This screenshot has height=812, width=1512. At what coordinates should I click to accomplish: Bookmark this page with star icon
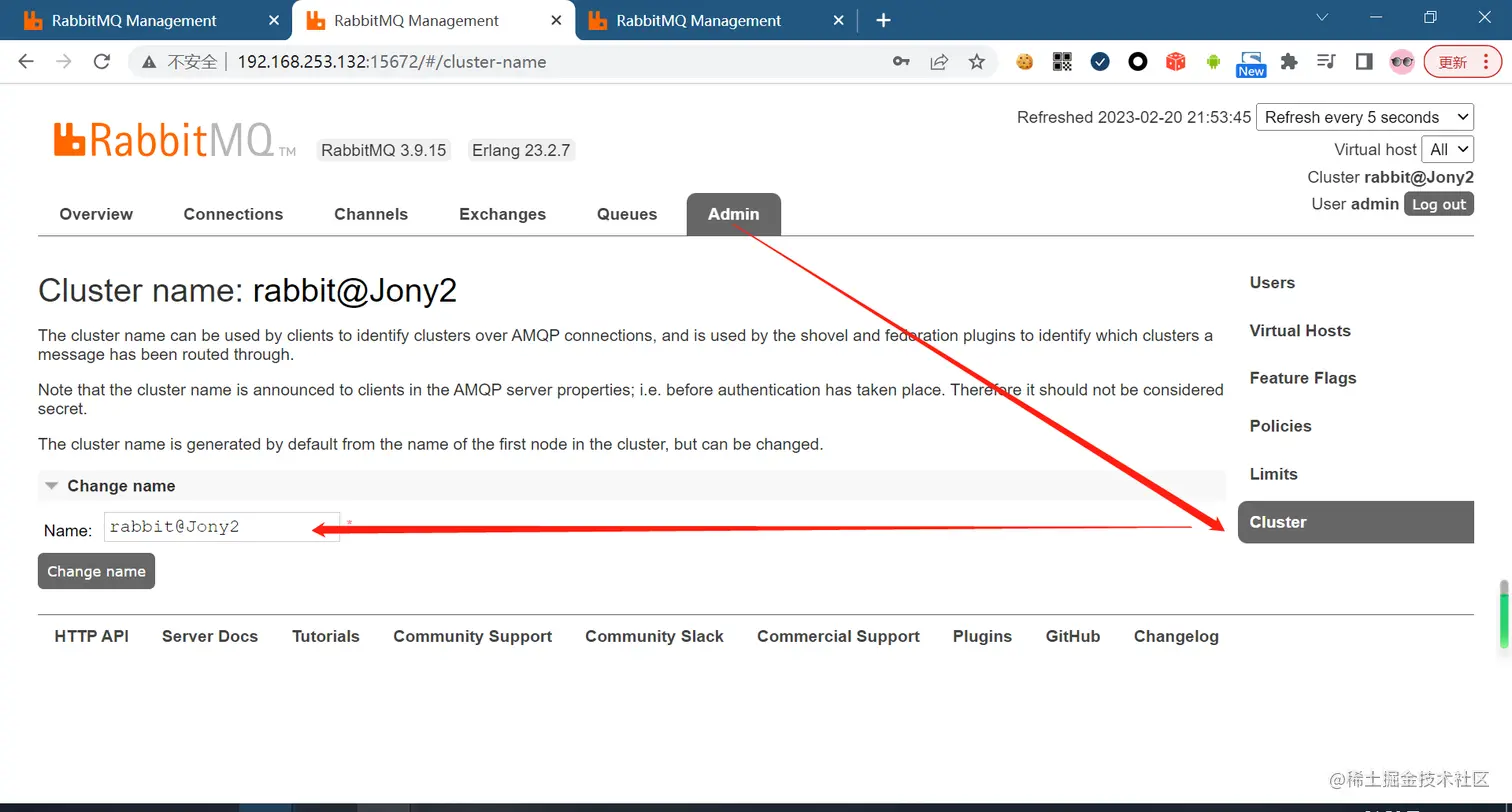point(977,61)
